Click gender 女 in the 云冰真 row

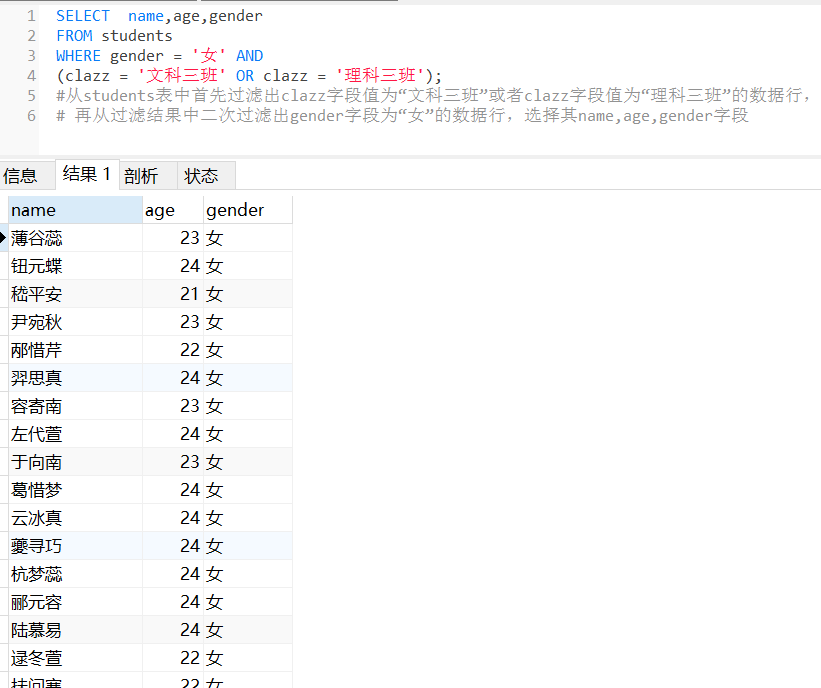(248, 518)
